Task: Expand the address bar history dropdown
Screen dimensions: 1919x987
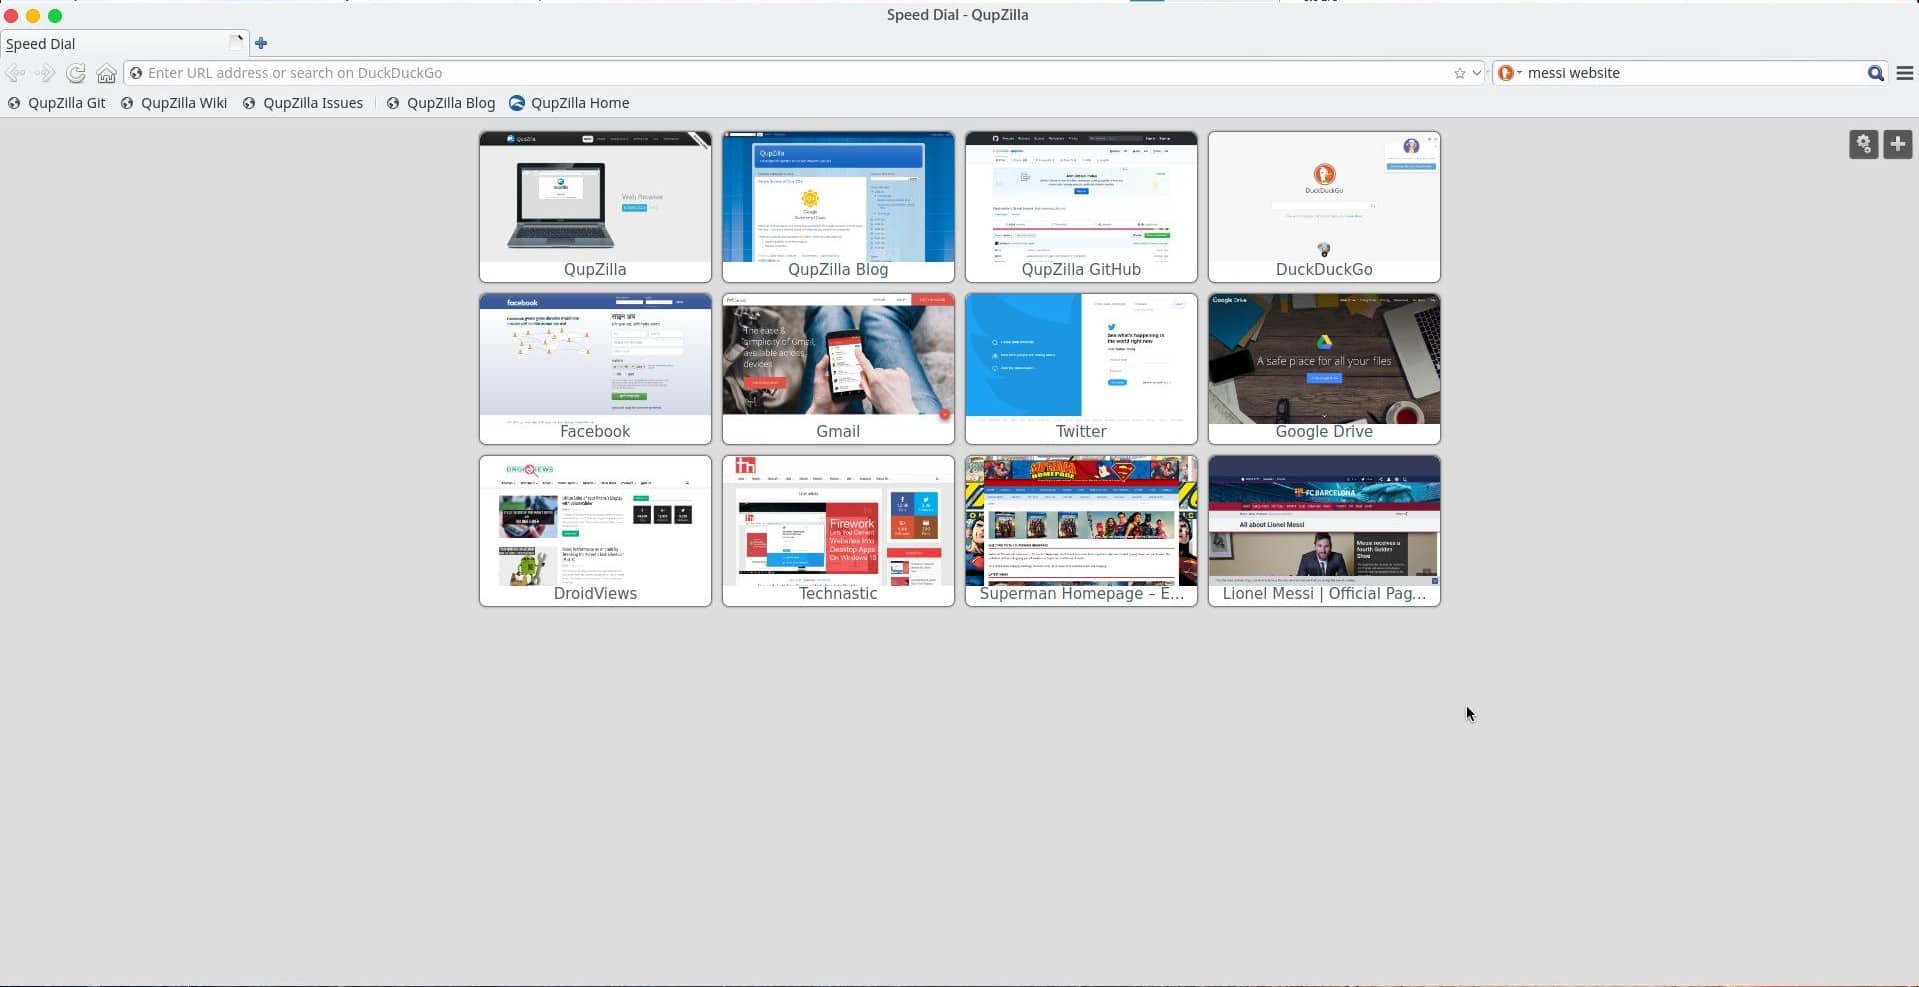Action: coord(1476,73)
